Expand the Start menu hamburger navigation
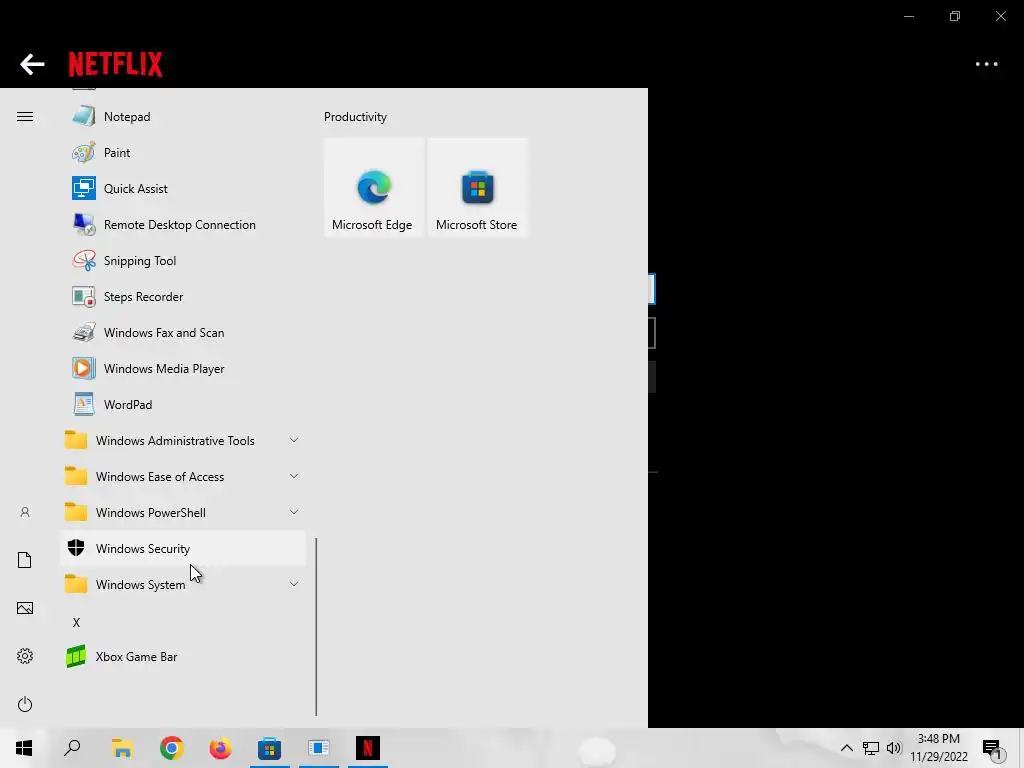 (25, 117)
